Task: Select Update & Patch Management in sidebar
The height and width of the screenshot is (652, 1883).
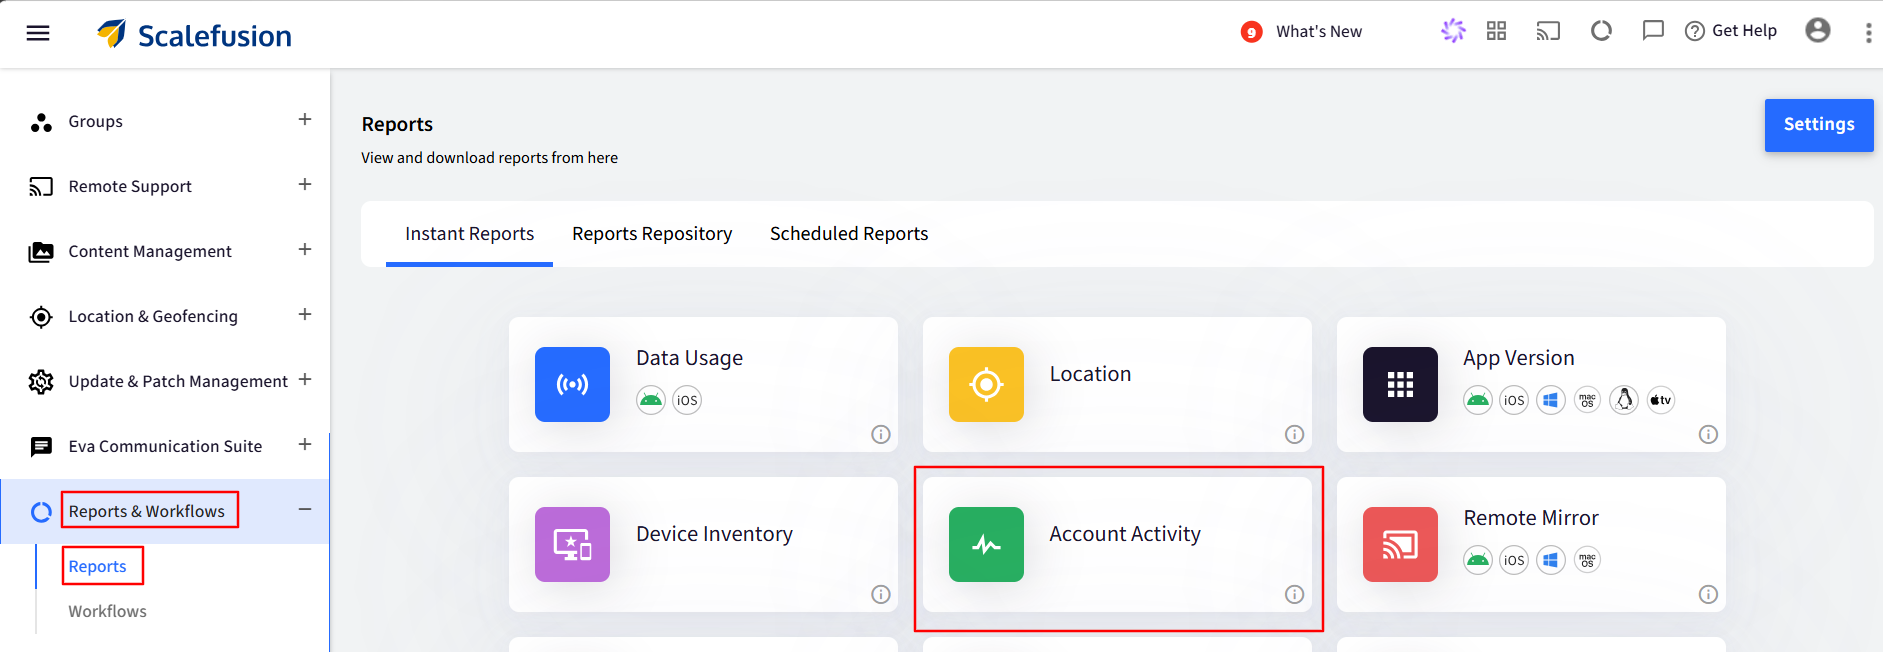Action: pyautogui.click(x=178, y=382)
